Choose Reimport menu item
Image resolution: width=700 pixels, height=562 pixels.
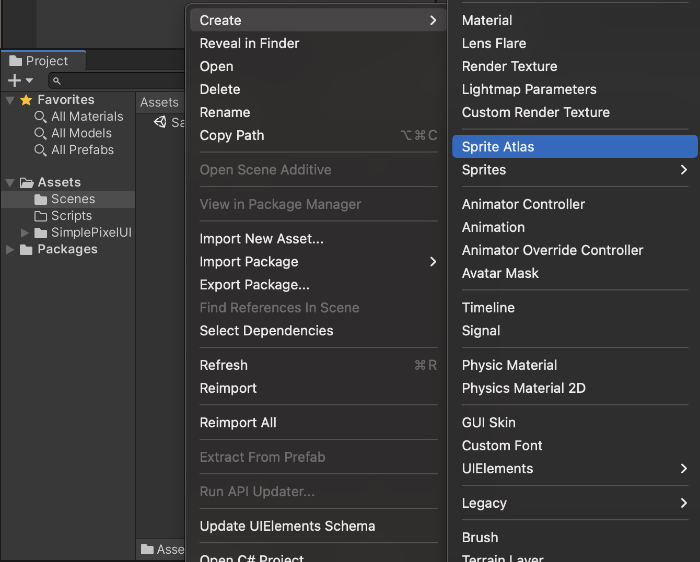tap(317, 388)
